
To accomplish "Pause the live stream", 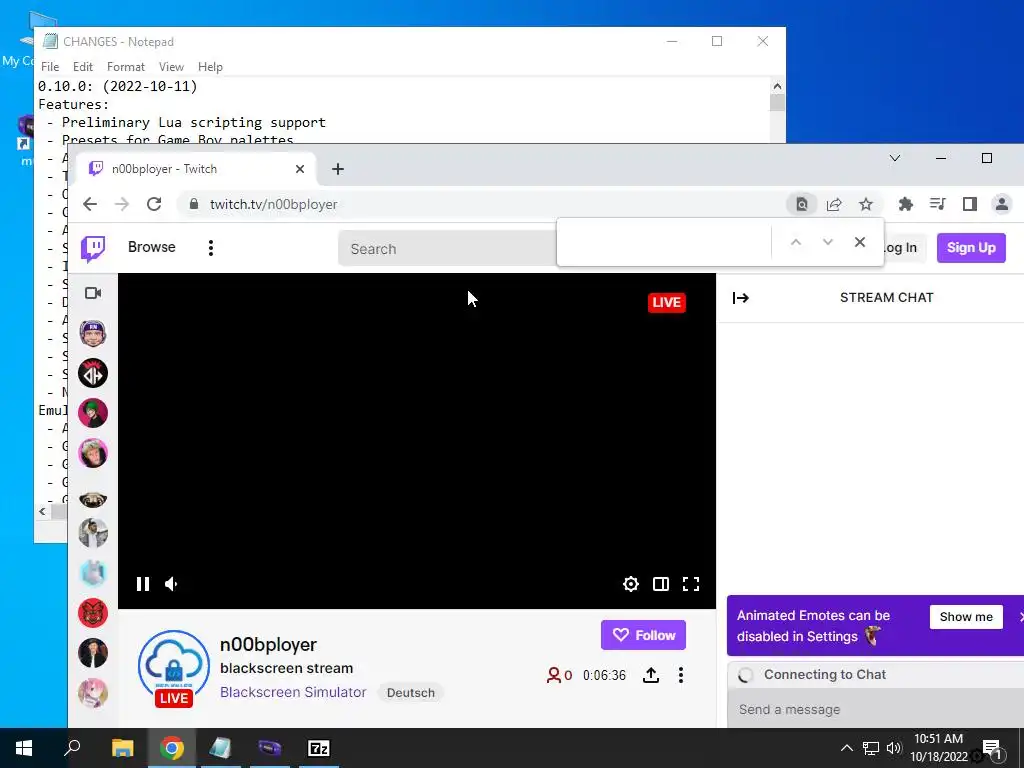I will tap(142, 584).
